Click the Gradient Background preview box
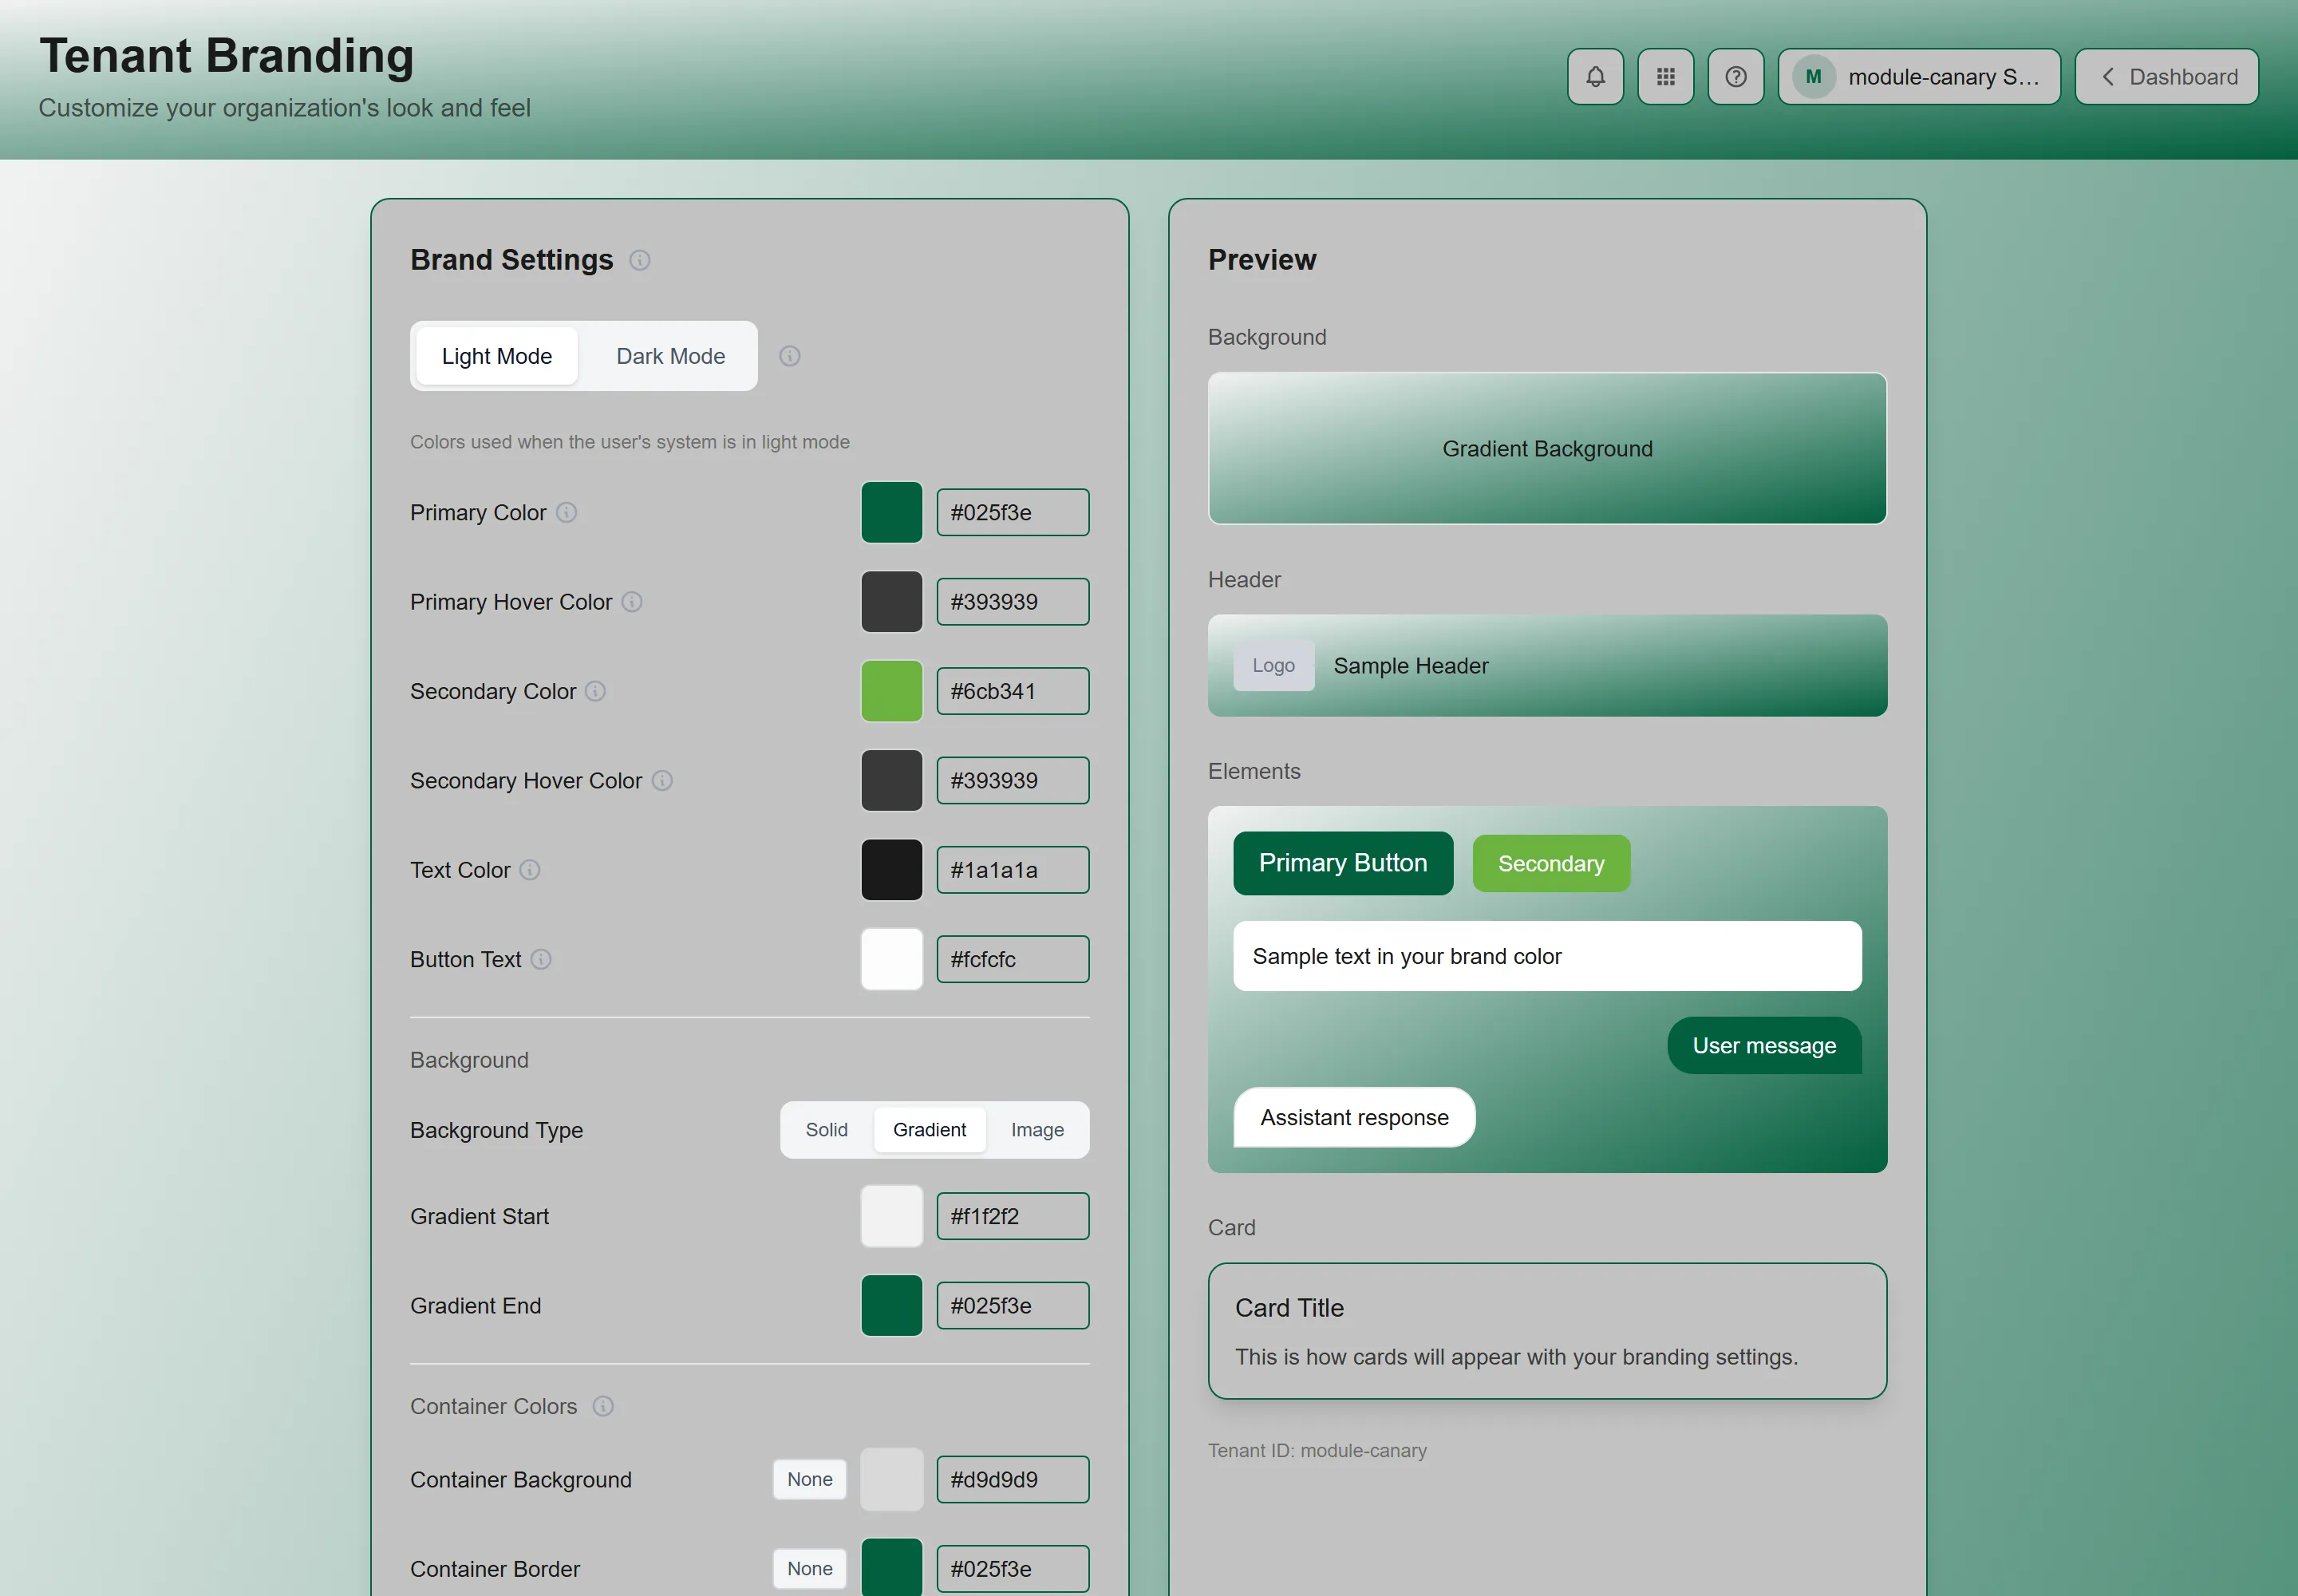The height and width of the screenshot is (1596, 2298). tap(1547, 449)
